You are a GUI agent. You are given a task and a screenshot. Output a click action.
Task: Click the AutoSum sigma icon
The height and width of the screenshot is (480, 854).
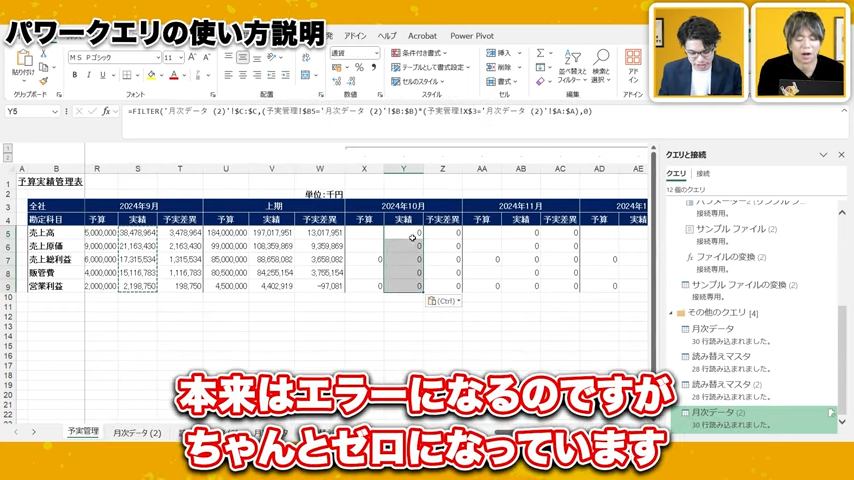coord(540,53)
